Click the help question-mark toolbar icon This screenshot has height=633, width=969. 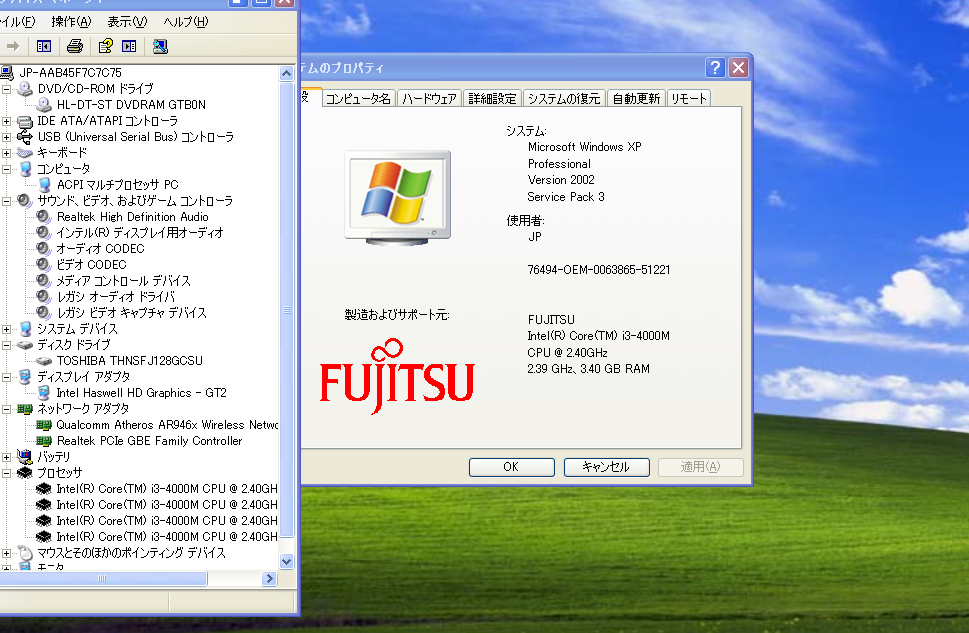pos(106,46)
